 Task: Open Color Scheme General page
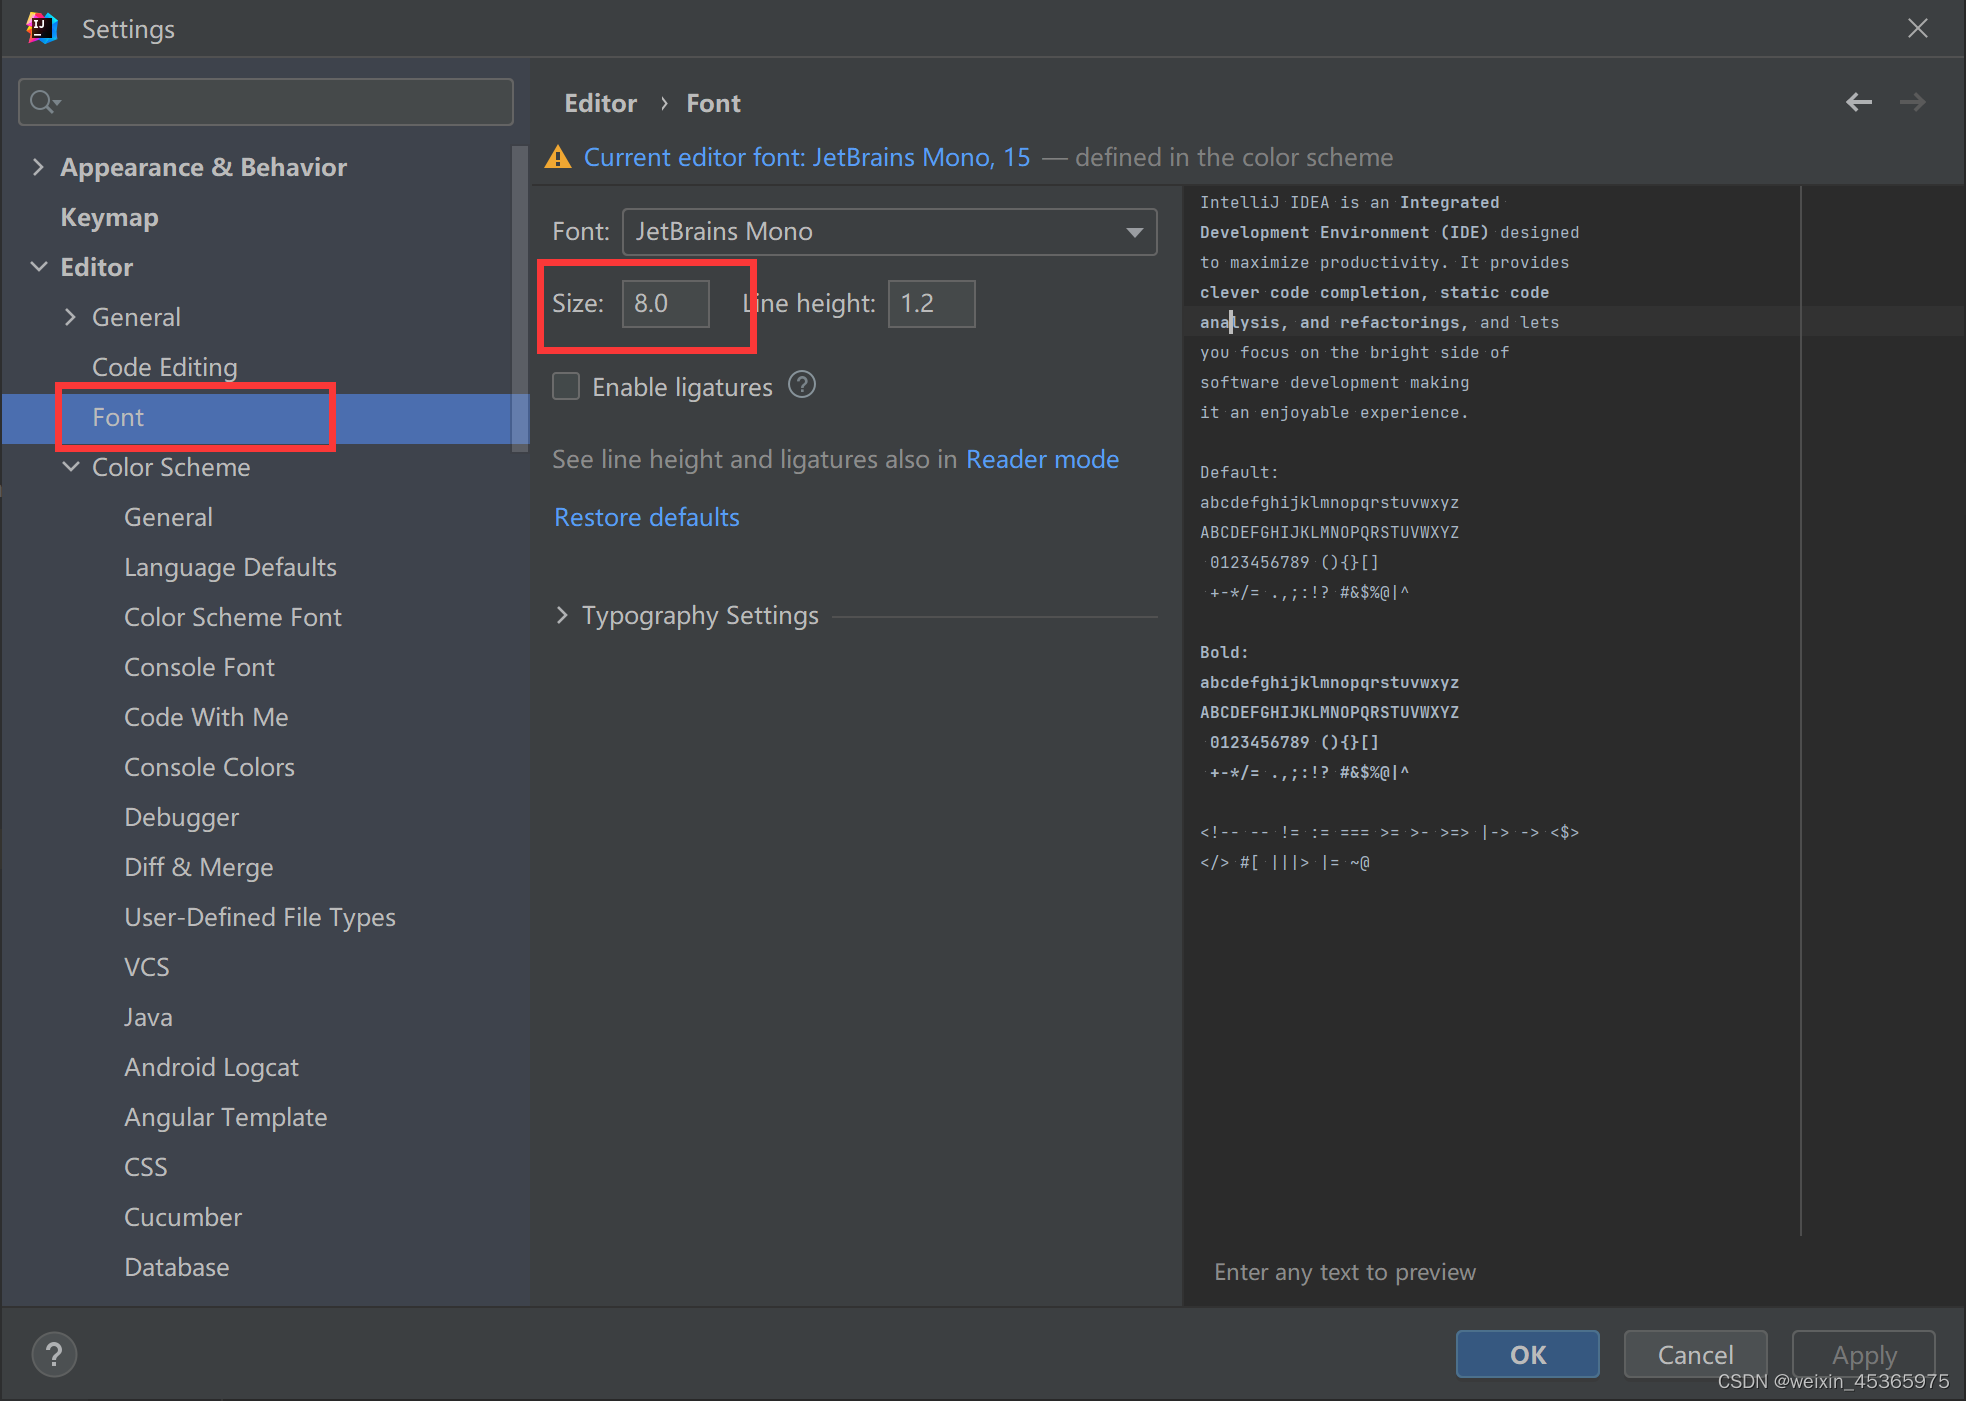168,517
